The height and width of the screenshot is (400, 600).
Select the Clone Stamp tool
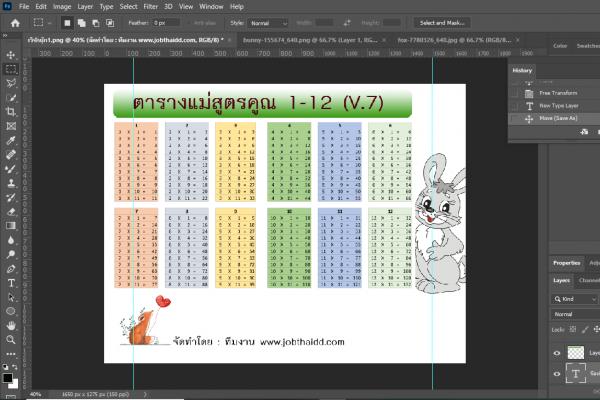coord(11,183)
